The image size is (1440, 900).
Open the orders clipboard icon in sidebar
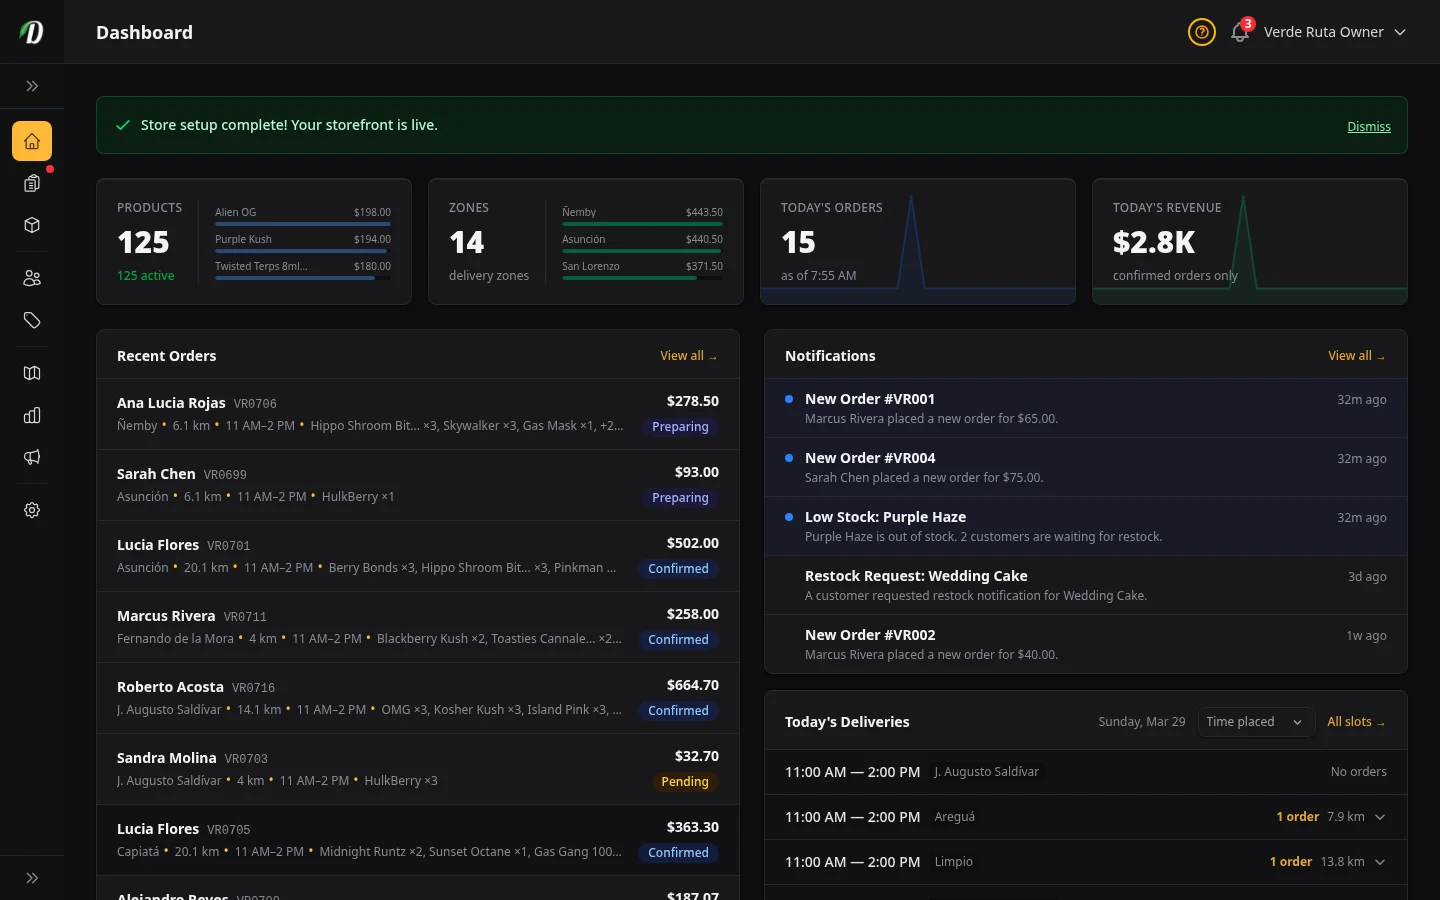[x=32, y=183]
